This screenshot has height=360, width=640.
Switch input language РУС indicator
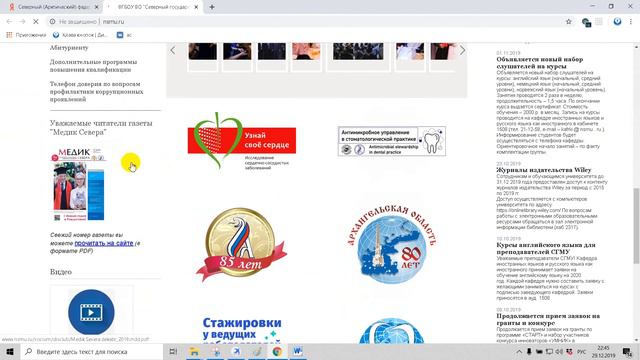[x=582, y=351]
